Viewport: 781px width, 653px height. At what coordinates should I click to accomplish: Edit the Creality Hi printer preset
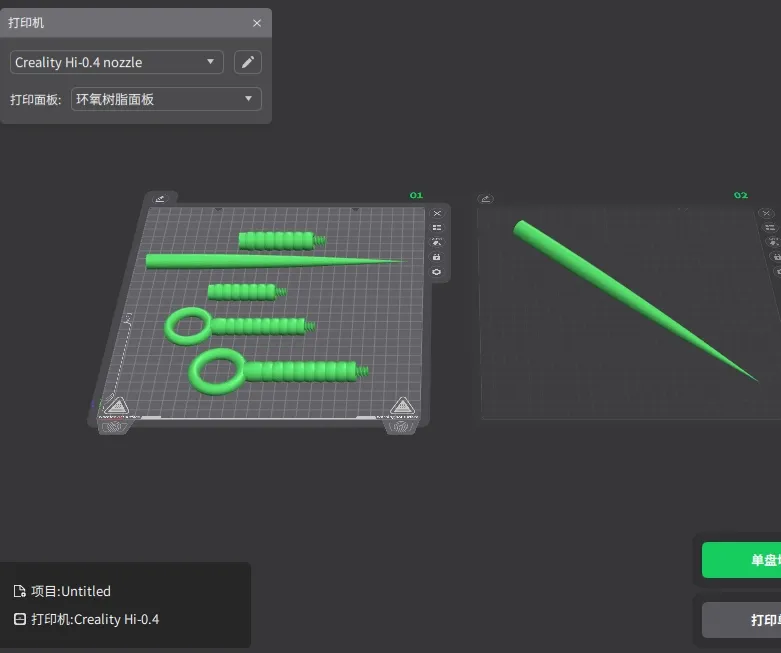point(247,62)
